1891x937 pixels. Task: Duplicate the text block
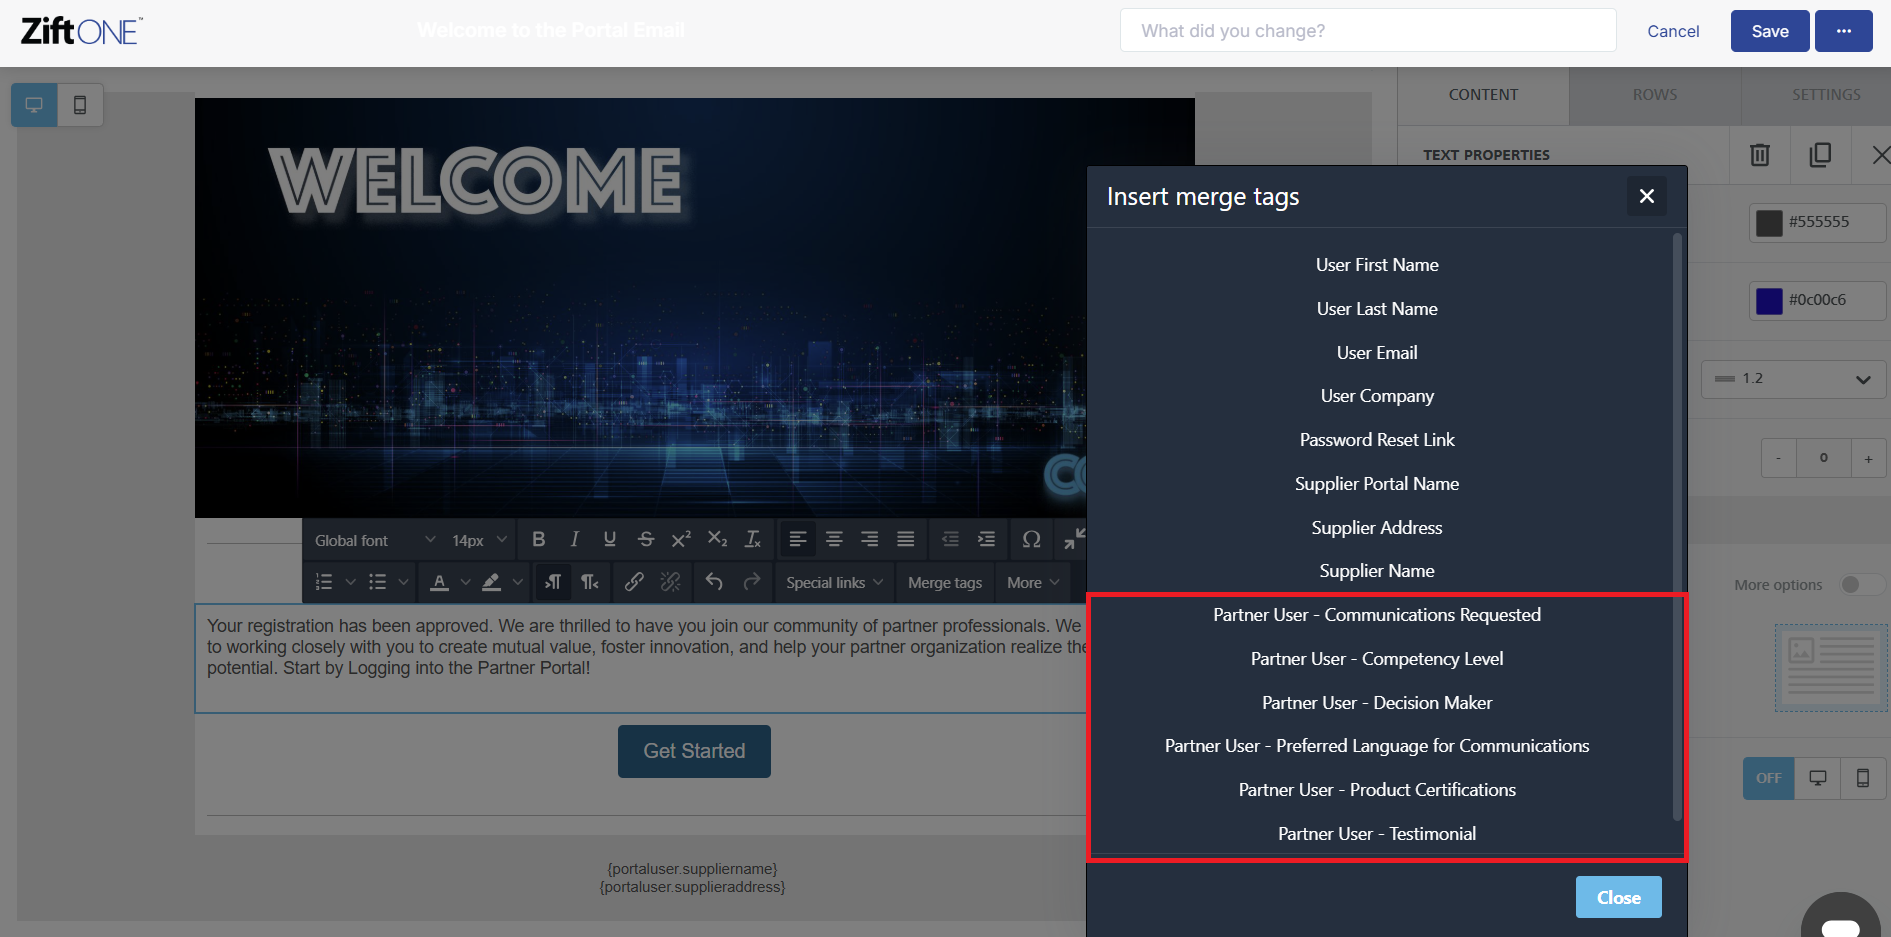coord(1820,155)
